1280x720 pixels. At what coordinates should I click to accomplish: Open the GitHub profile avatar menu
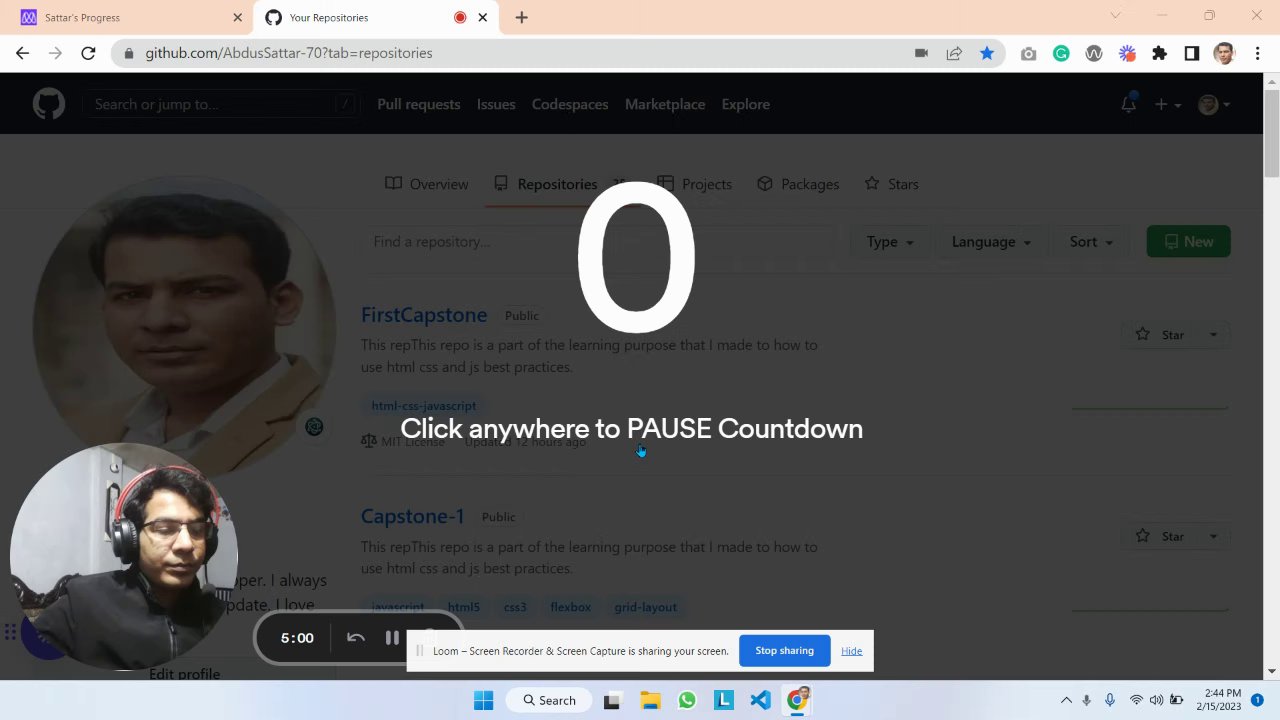(1213, 104)
